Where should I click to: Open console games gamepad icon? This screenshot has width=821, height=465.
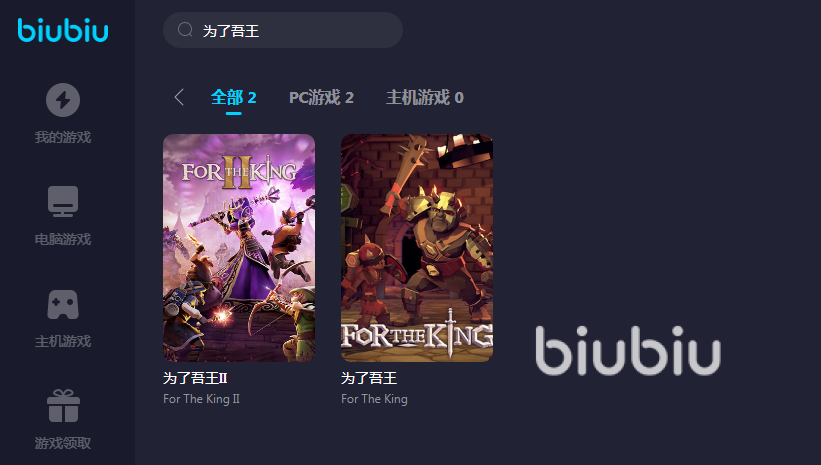coord(63,304)
